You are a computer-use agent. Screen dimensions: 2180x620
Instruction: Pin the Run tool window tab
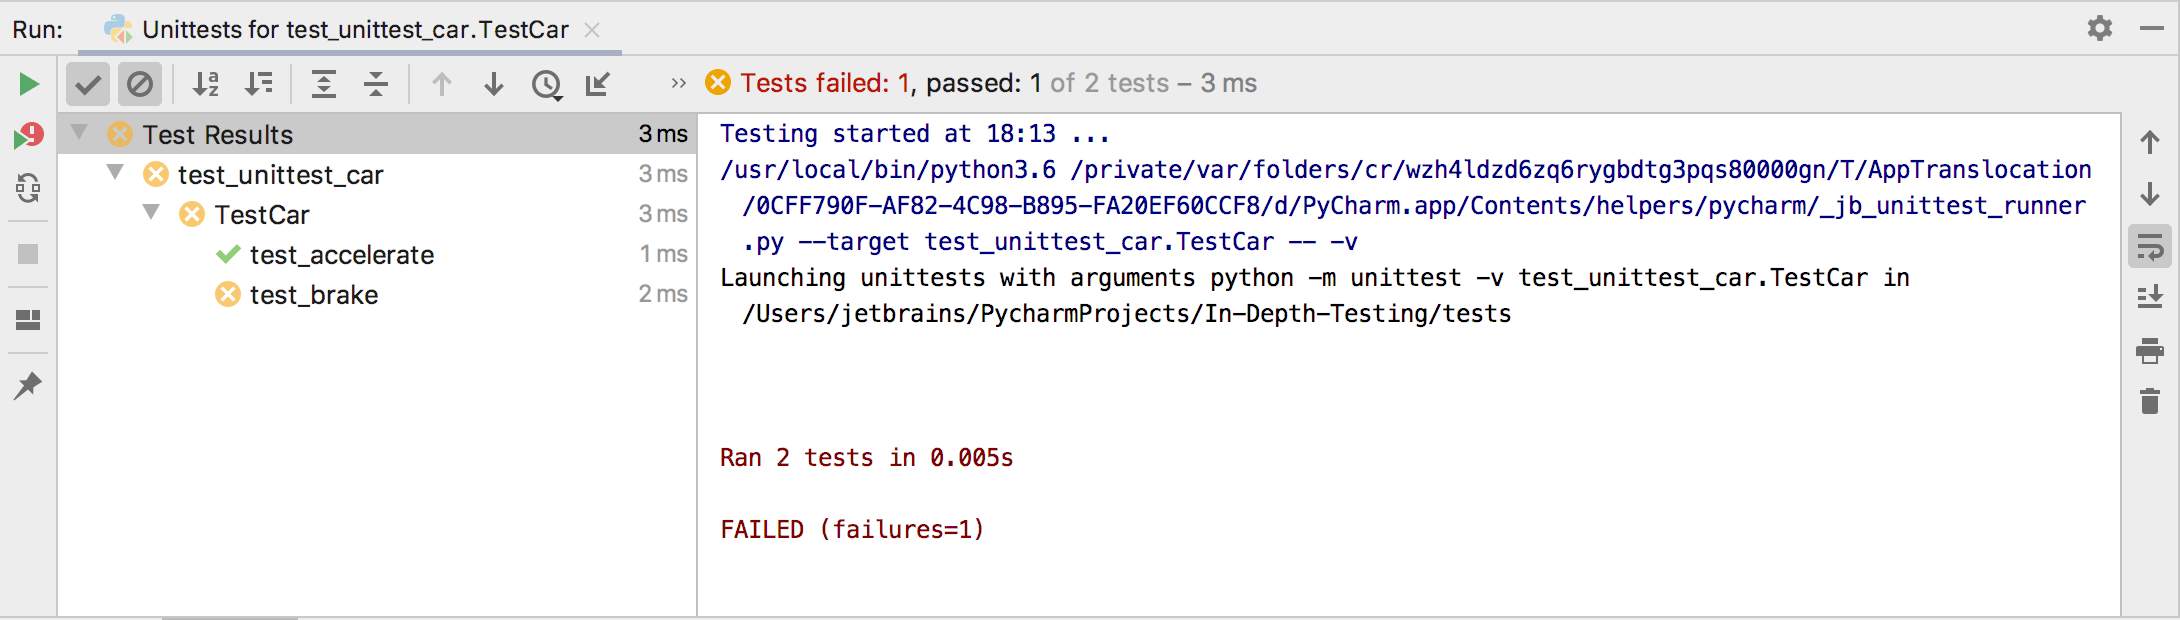[x=28, y=385]
